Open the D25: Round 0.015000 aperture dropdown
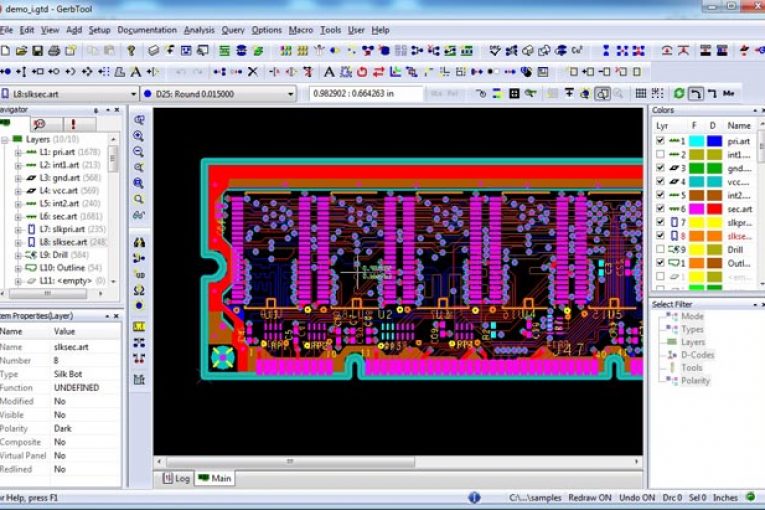The image size is (765, 510). click(x=291, y=94)
